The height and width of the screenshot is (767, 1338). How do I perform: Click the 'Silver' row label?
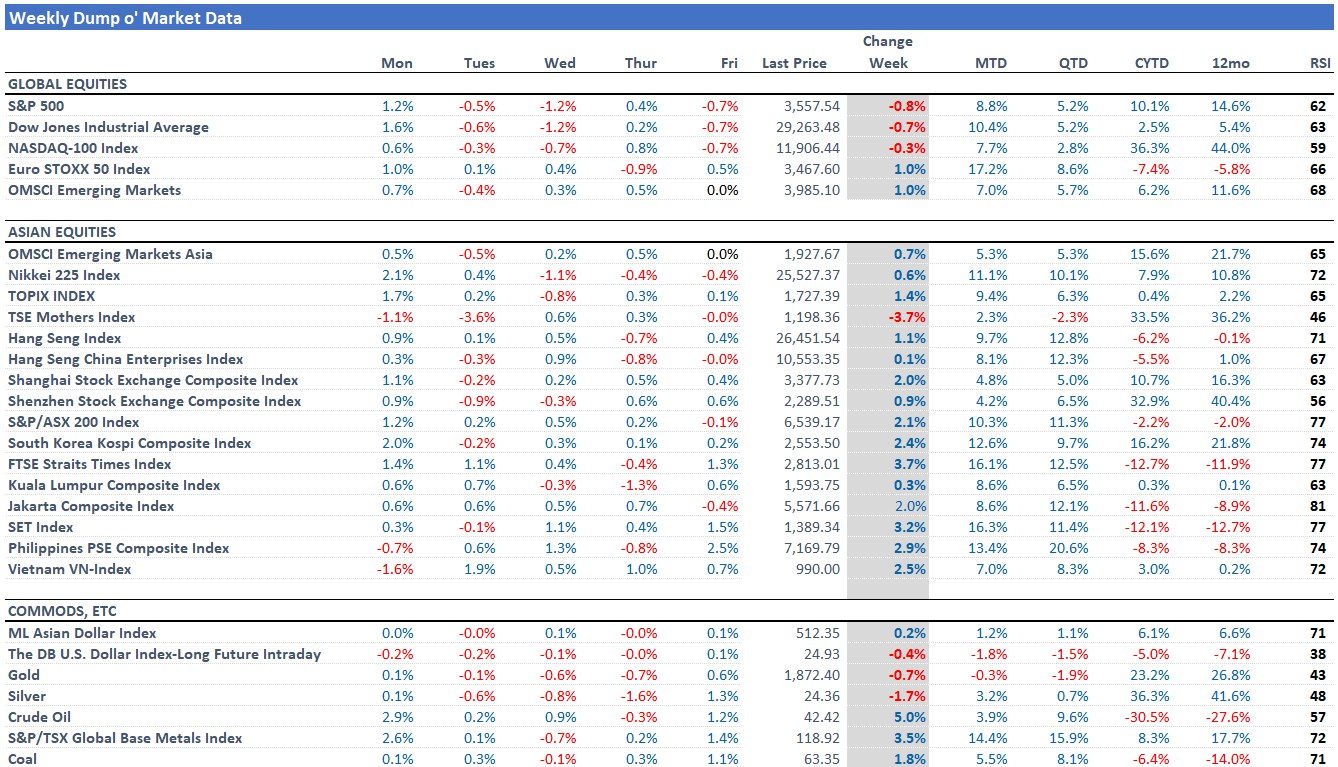click(26, 696)
